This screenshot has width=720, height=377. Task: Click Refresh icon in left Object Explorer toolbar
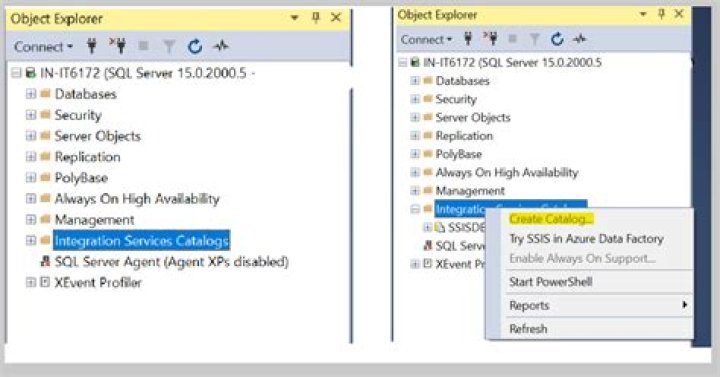point(195,46)
